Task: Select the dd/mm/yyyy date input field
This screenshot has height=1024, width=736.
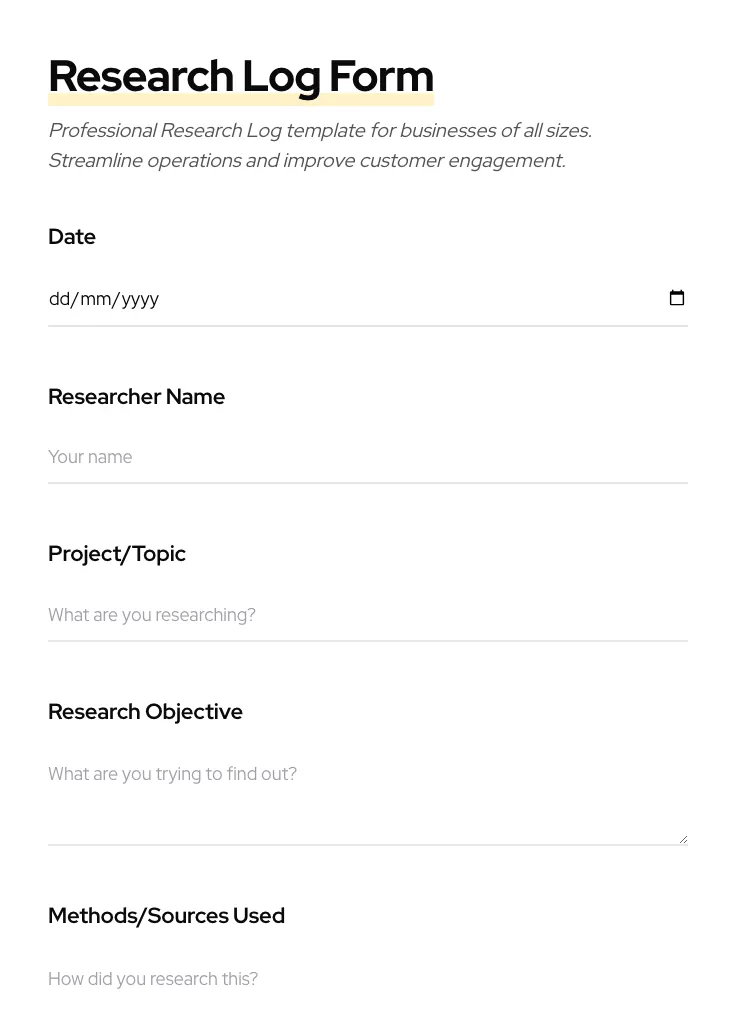Action: click(300, 298)
